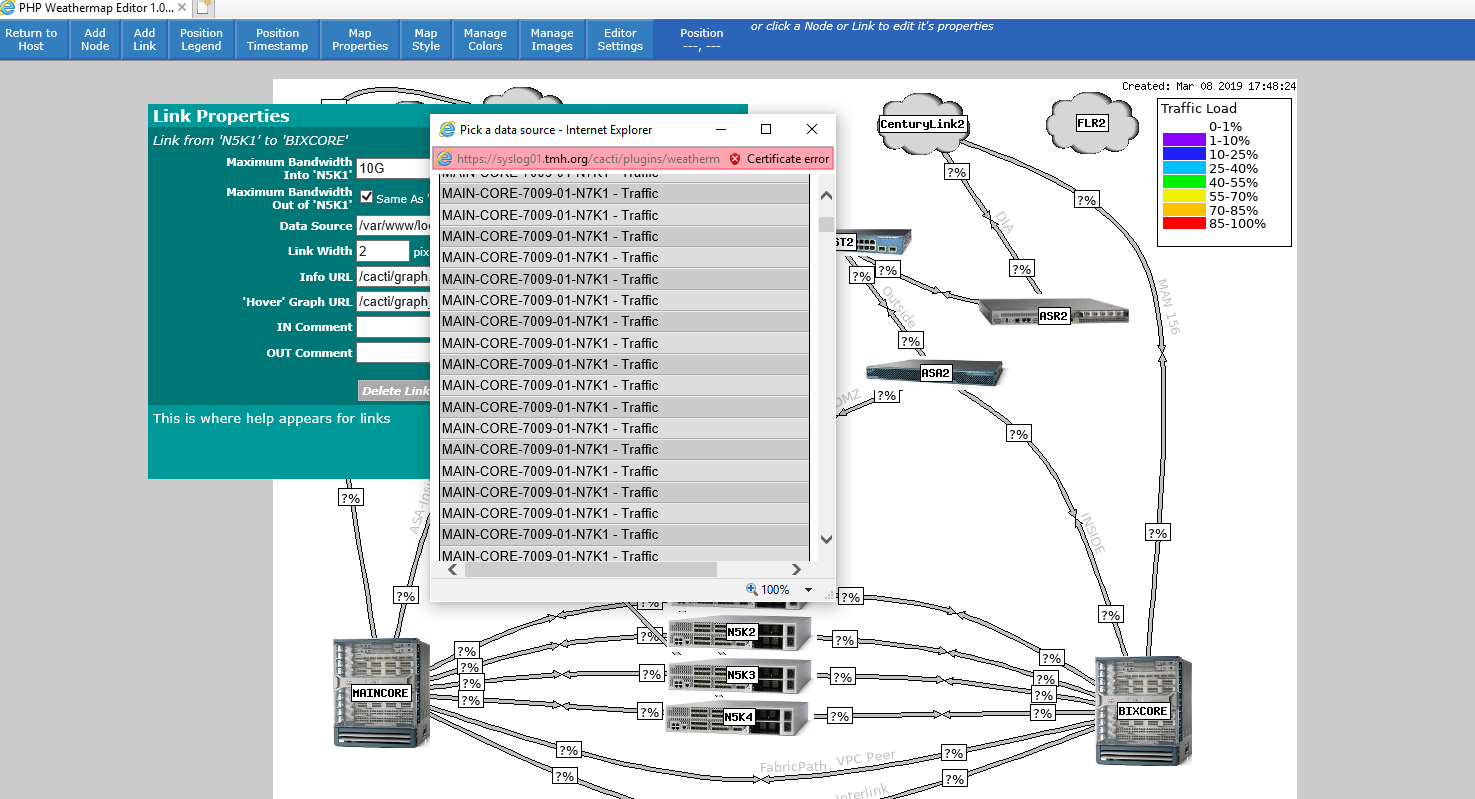Open Manage Colors from the toolbar
This screenshot has height=799, width=1475.
click(x=485, y=39)
